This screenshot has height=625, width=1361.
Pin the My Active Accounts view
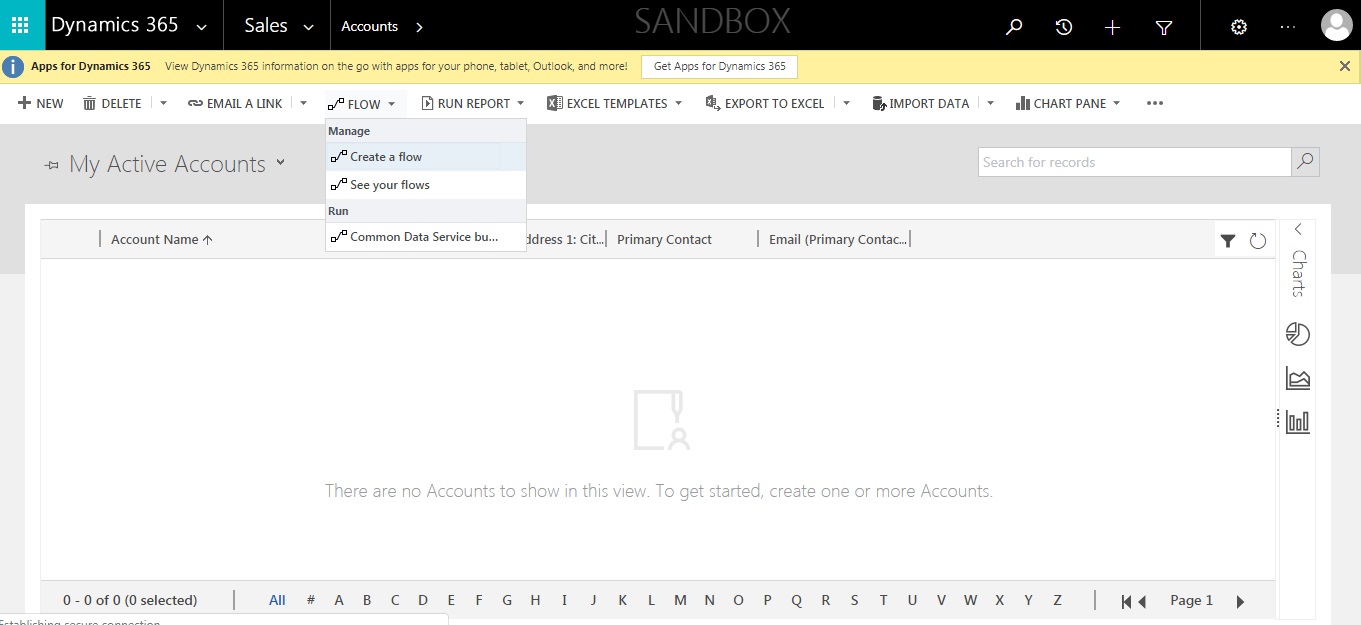[52, 165]
